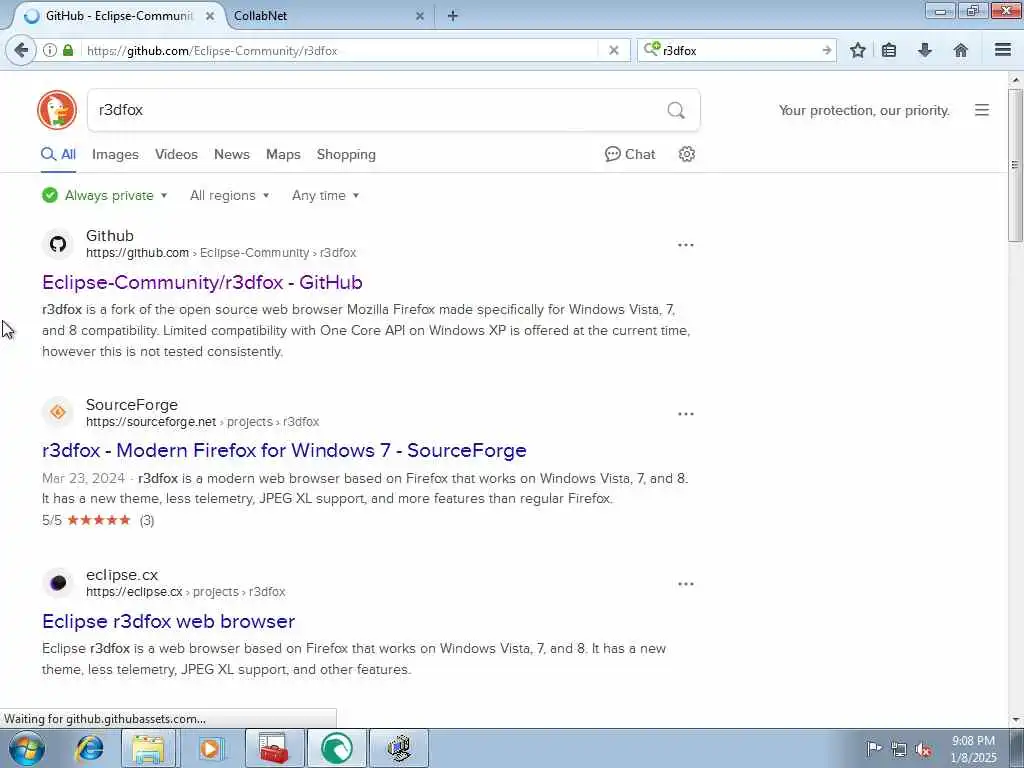This screenshot has width=1024, height=768.
Task: Select the GitHub Eclipse-Community browser tab
Action: (x=118, y=16)
